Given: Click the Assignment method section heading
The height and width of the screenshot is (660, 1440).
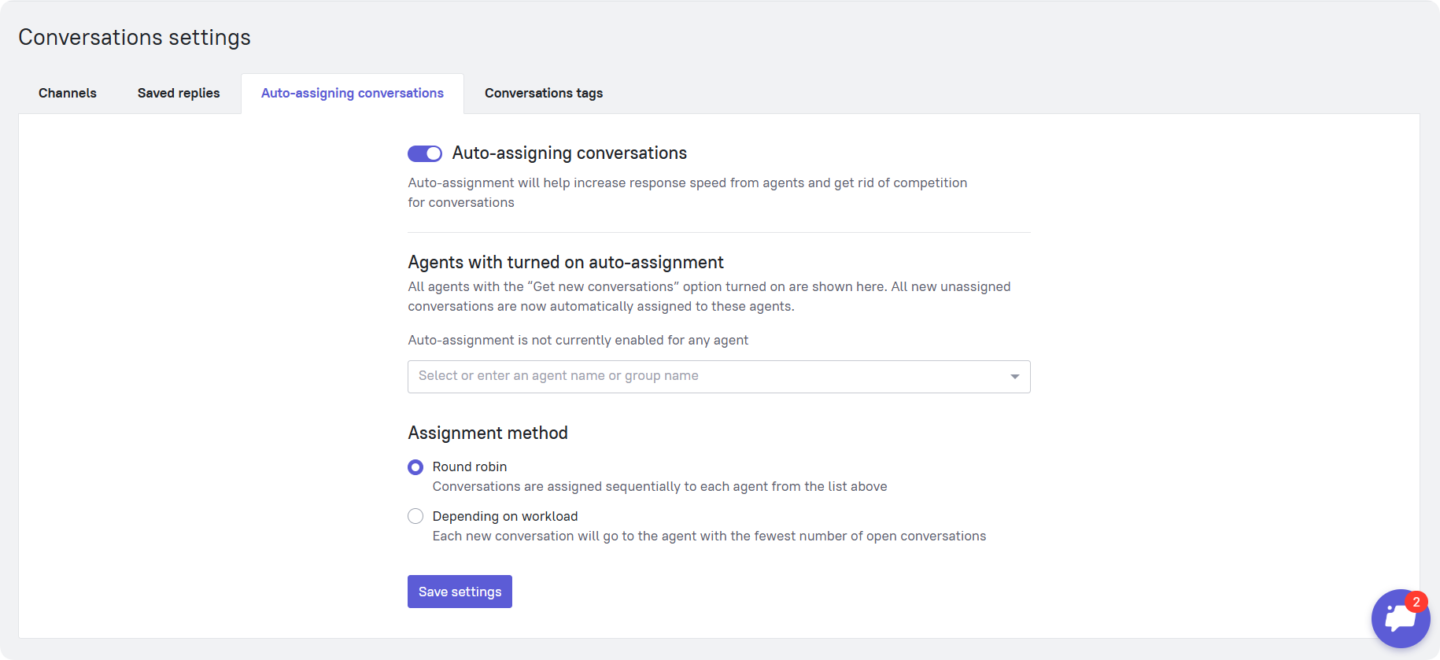Looking at the screenshot, I should coord(488,433).
